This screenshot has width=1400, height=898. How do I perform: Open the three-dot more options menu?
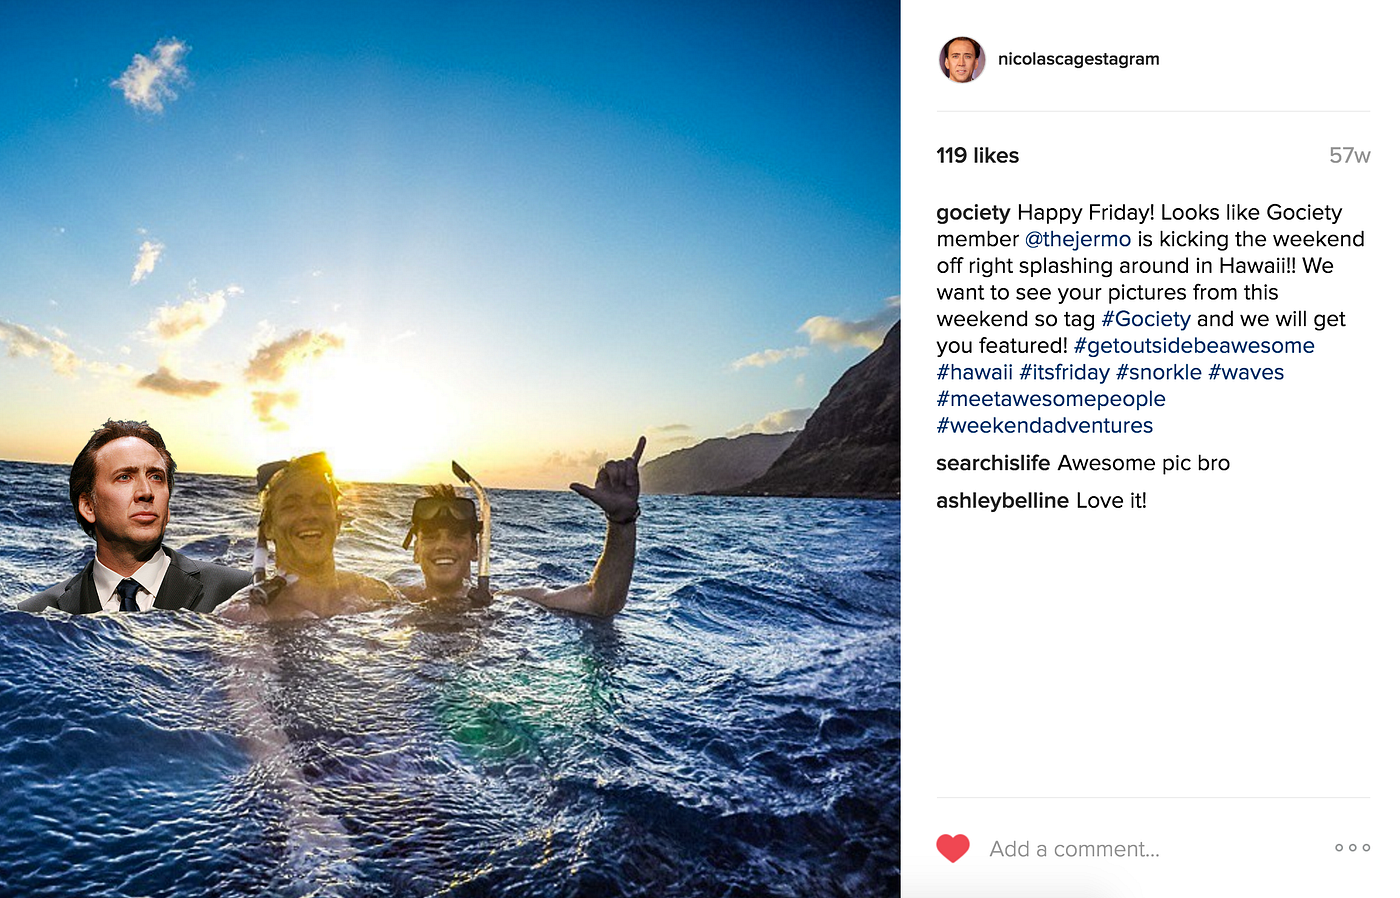[x=1352, y=848]
